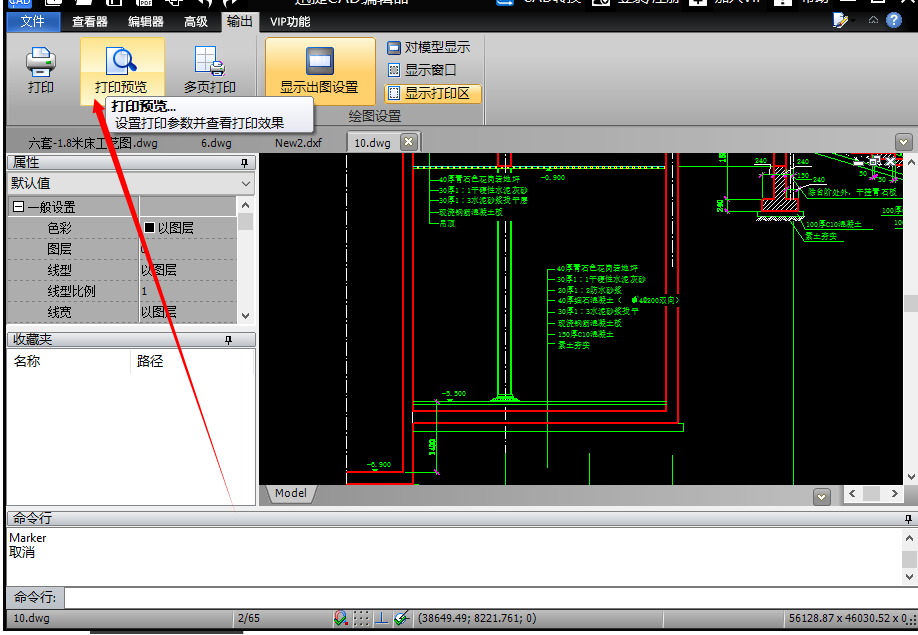The width and height of the screenshot is (918, 635).
Task: Click the 2/65 status bar counter
Action: pyautogui.click(x=249, y=618)
